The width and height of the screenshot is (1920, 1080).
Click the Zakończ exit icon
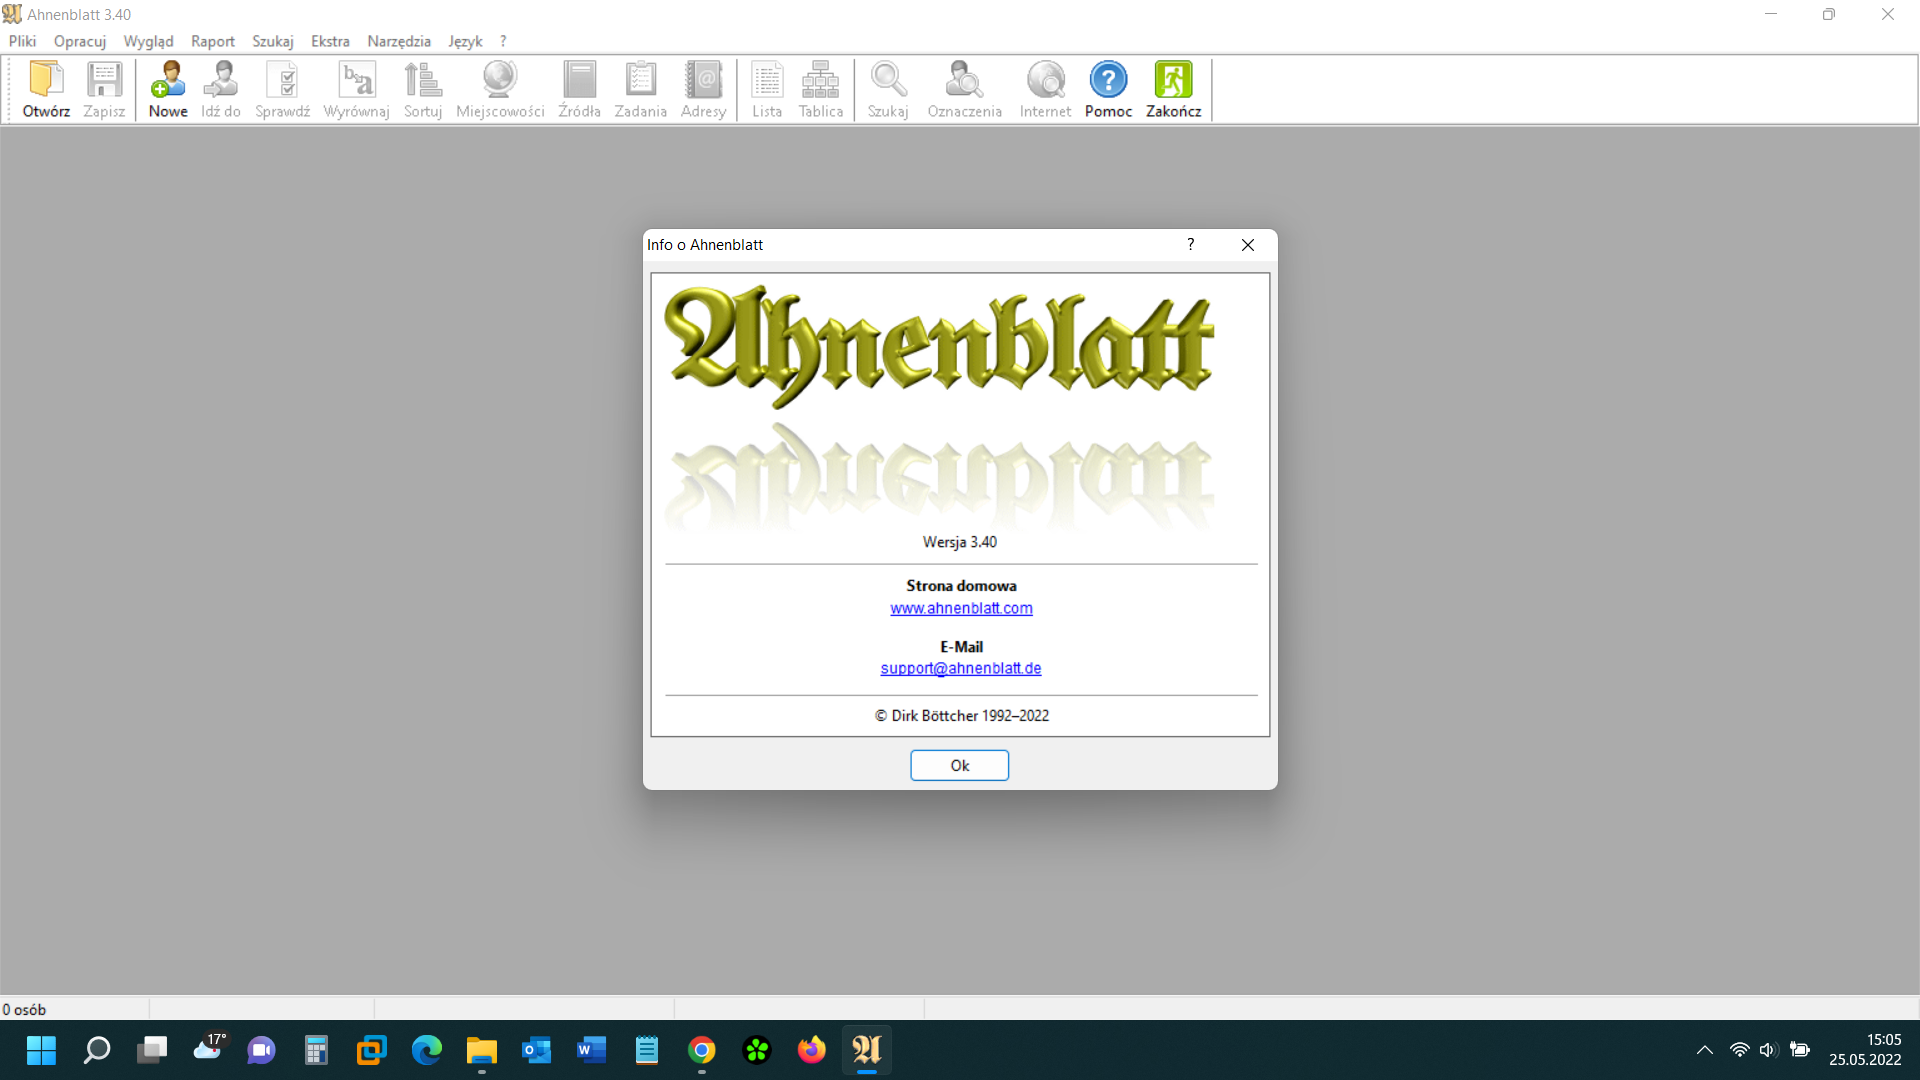(x=1174, y=80)
